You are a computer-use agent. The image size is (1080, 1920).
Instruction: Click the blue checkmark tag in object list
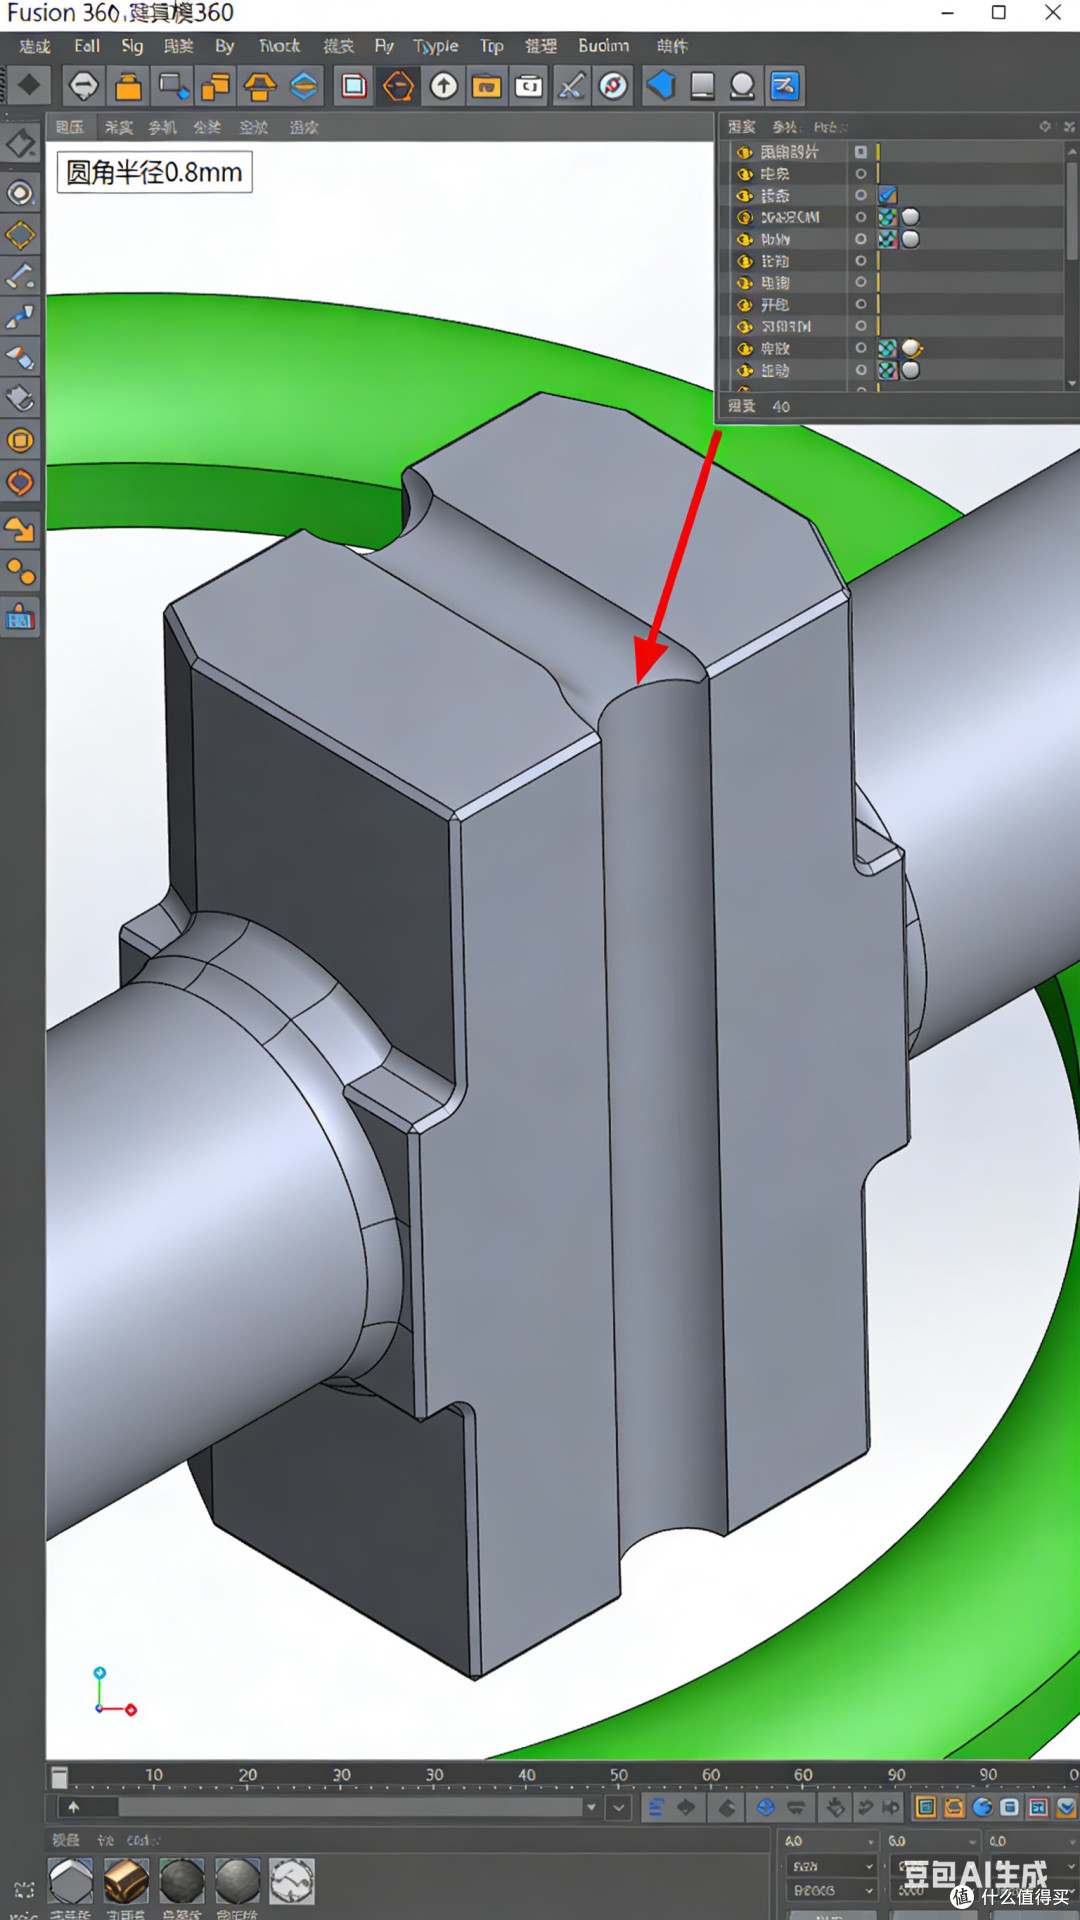[887, 196]
